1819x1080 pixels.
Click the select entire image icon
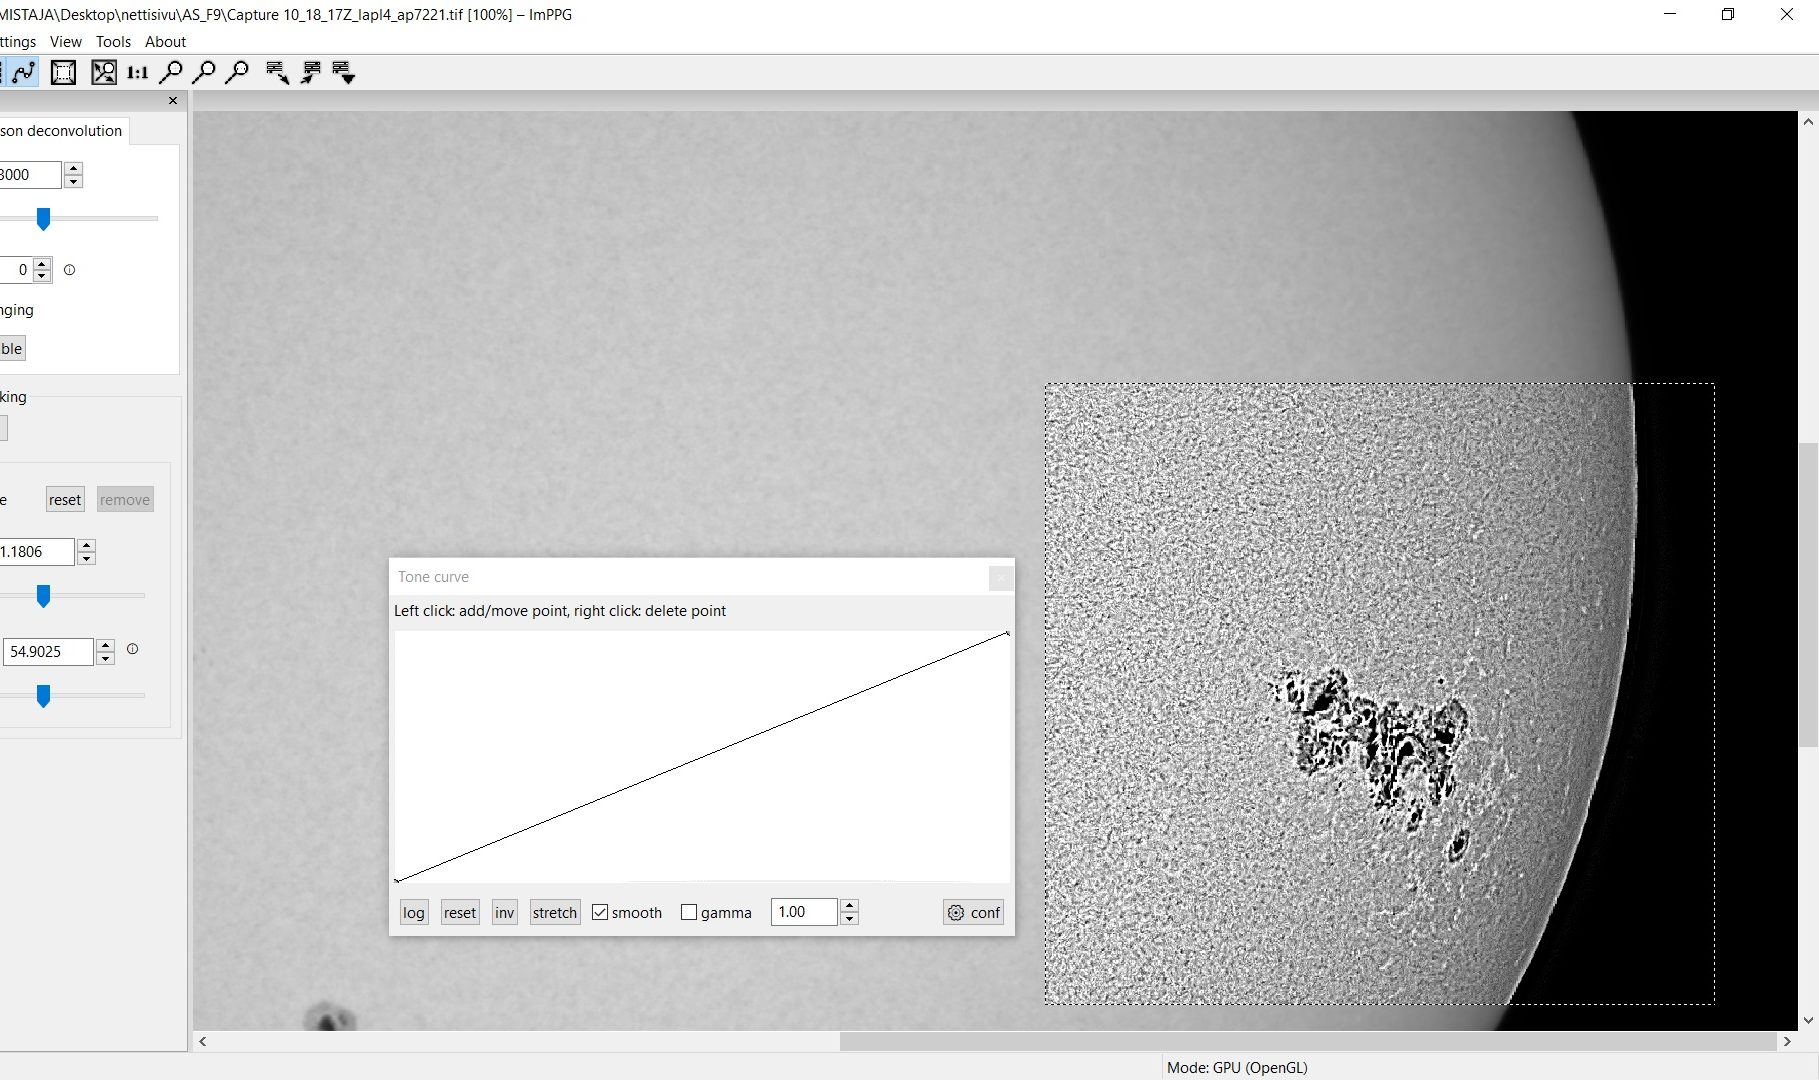coord(63,72)
